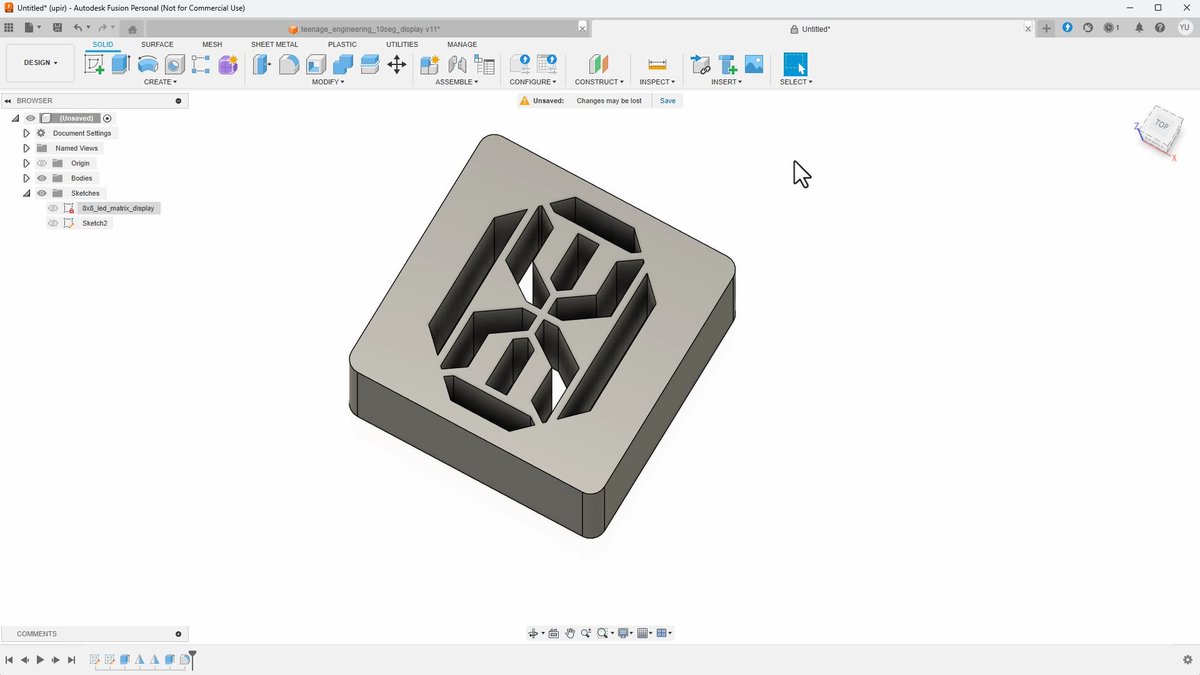Hide the Sketches folder with eye icon

(x=42, y=193)
